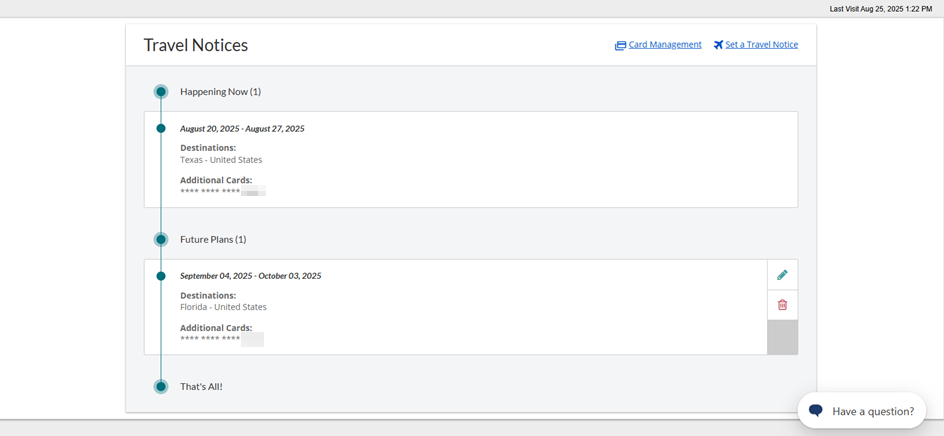
Task: Select the Happening Now timeline marker
Action: 161,92
